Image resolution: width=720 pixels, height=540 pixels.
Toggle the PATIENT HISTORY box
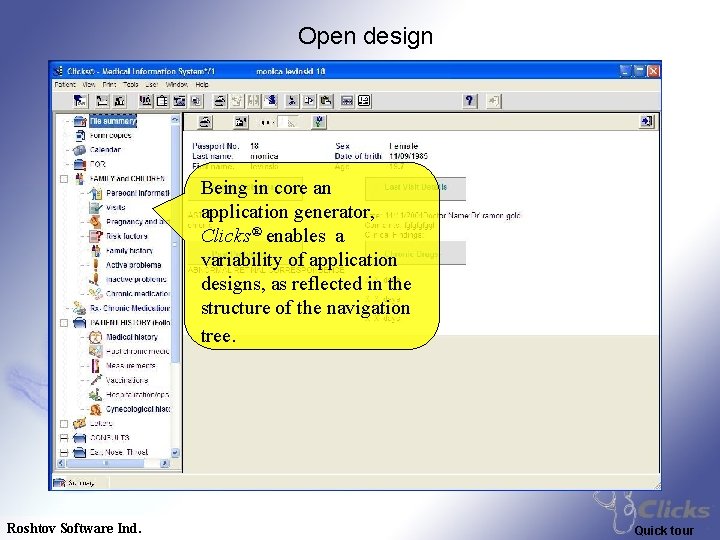pyautogui.click(x=64, y=323)
